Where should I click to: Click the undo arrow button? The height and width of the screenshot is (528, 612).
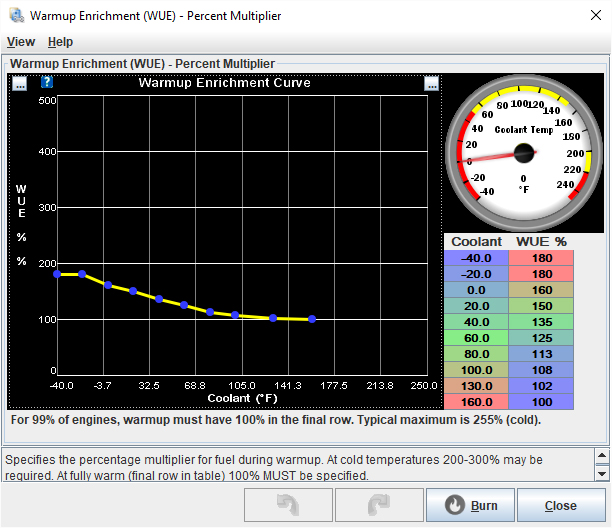(288, 505)
